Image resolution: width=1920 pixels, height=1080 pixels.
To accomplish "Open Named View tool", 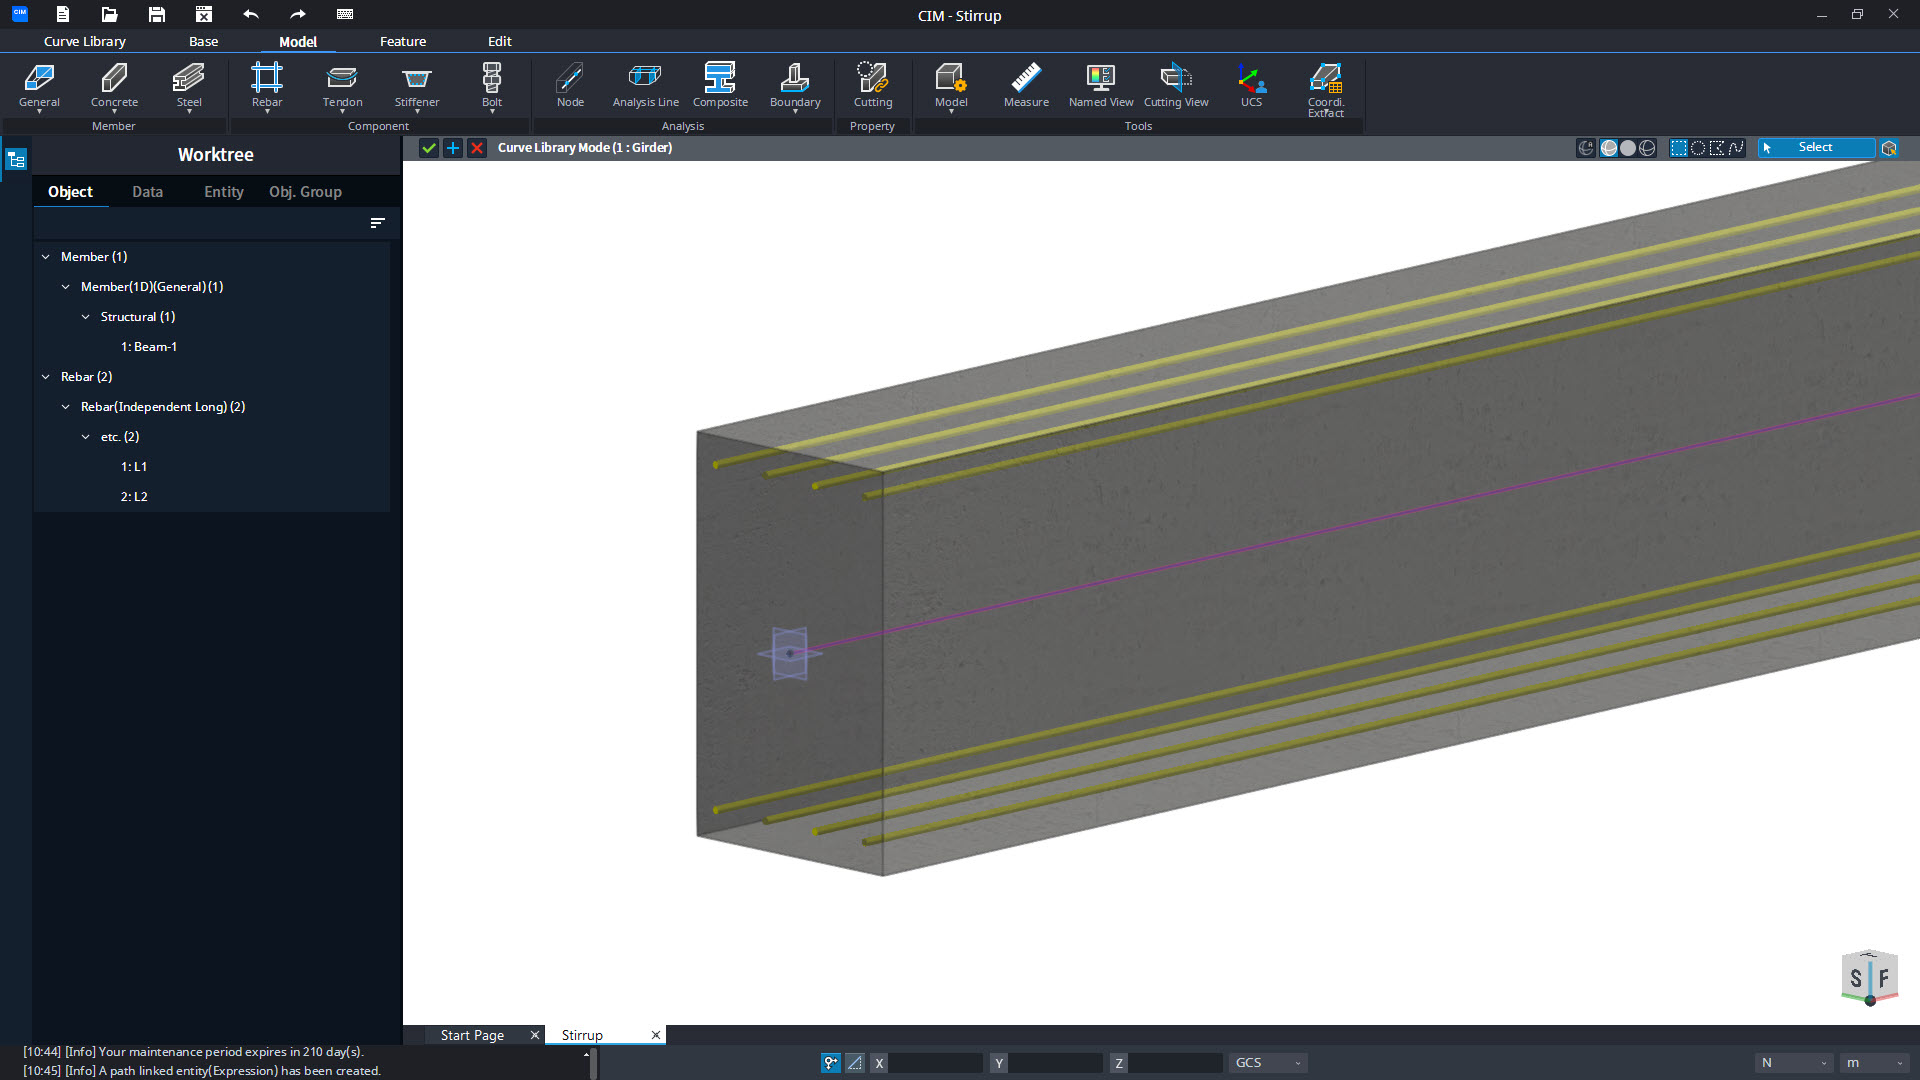I will coord(1101,86).
